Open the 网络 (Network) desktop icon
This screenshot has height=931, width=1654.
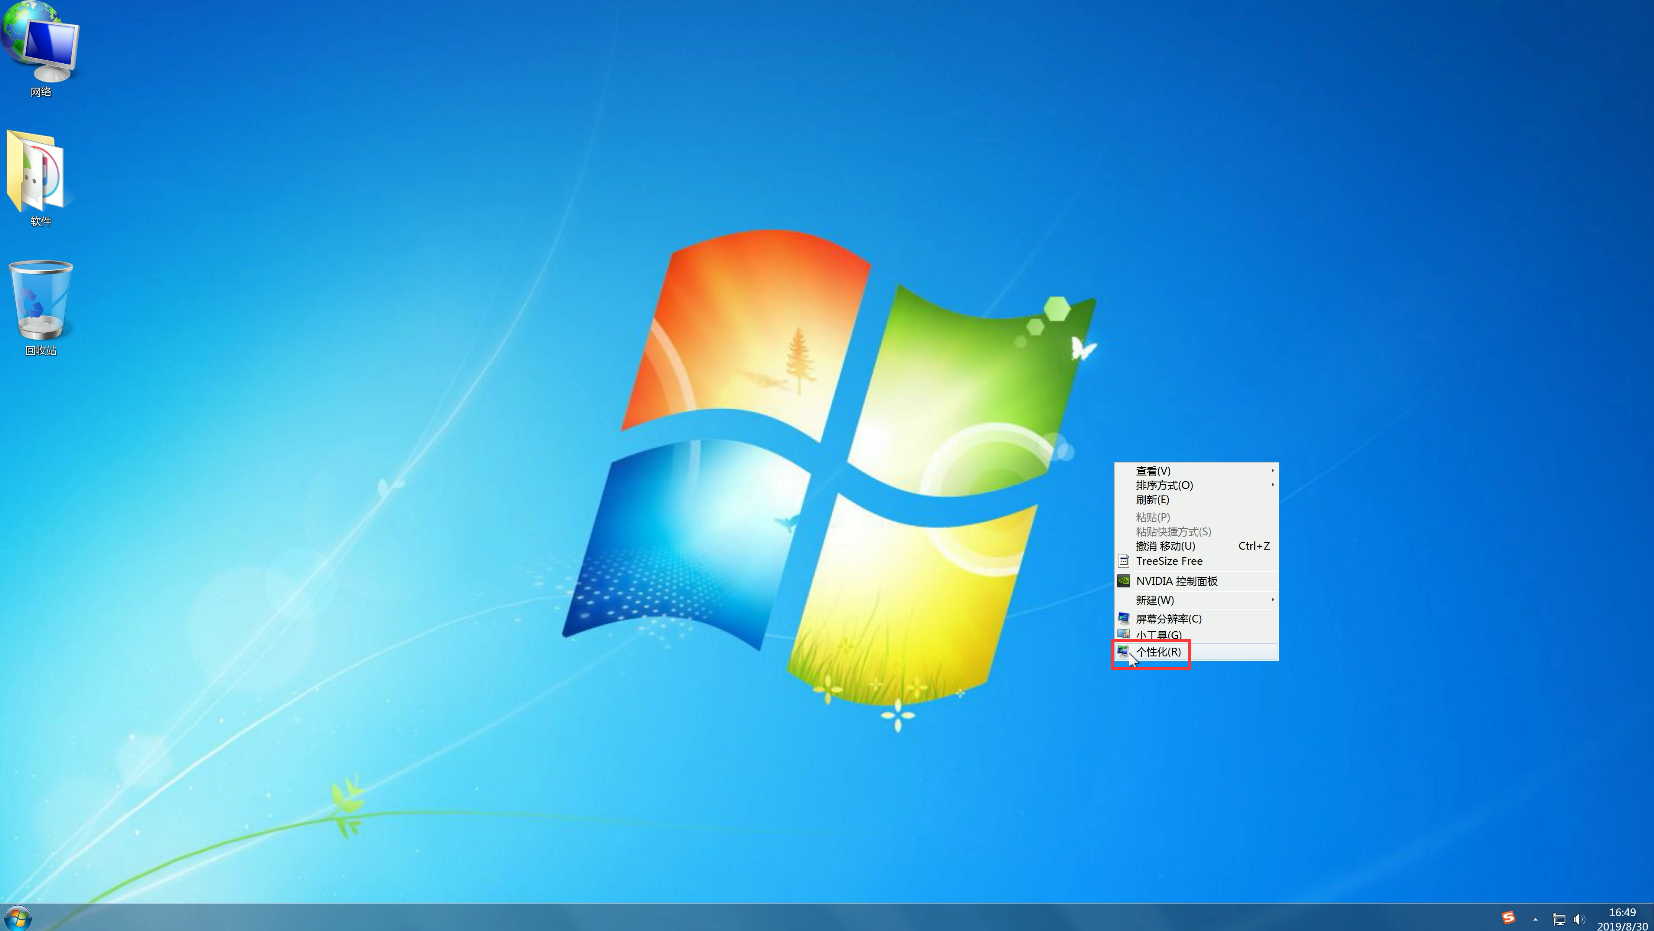pos(40,50)
